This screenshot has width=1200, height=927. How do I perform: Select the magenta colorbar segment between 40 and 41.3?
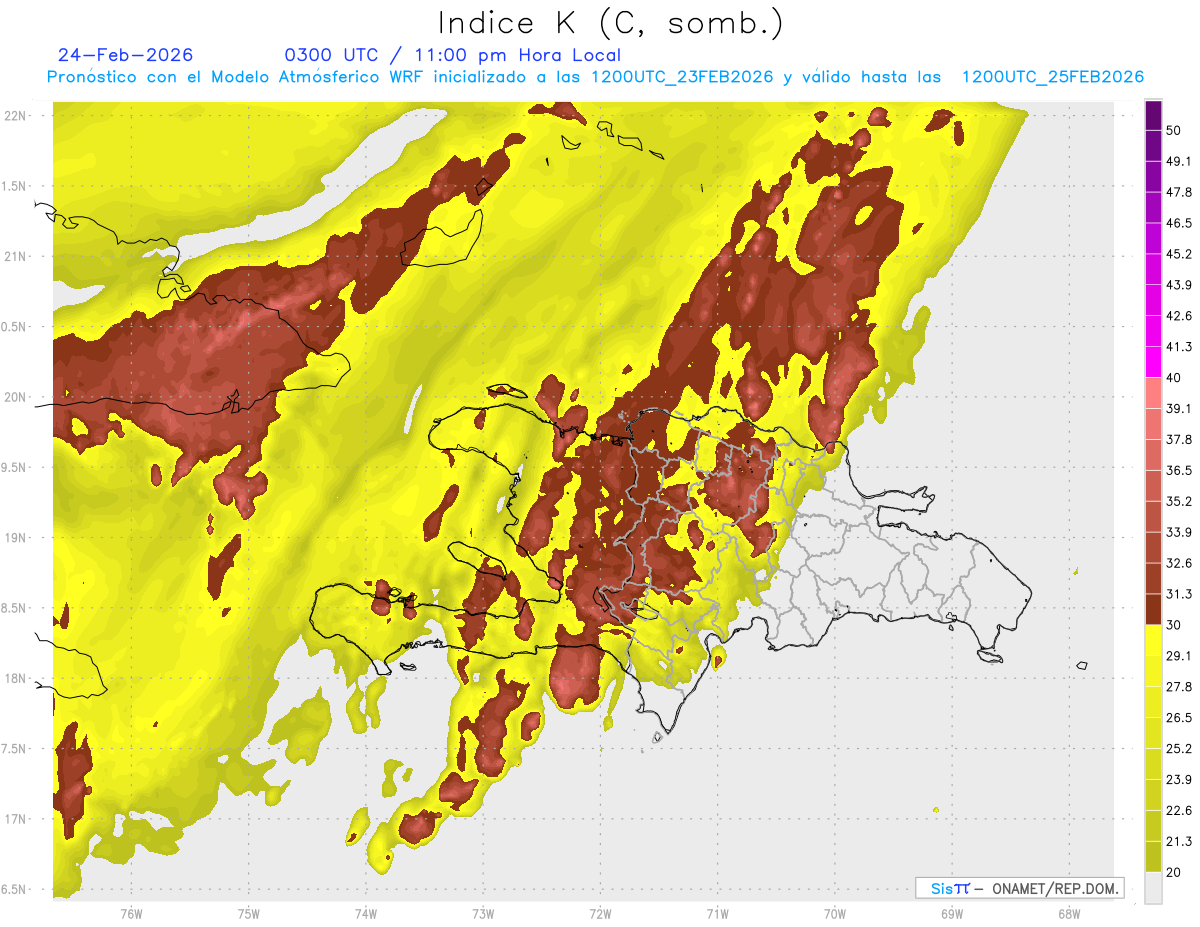(x=1153, y=362)
